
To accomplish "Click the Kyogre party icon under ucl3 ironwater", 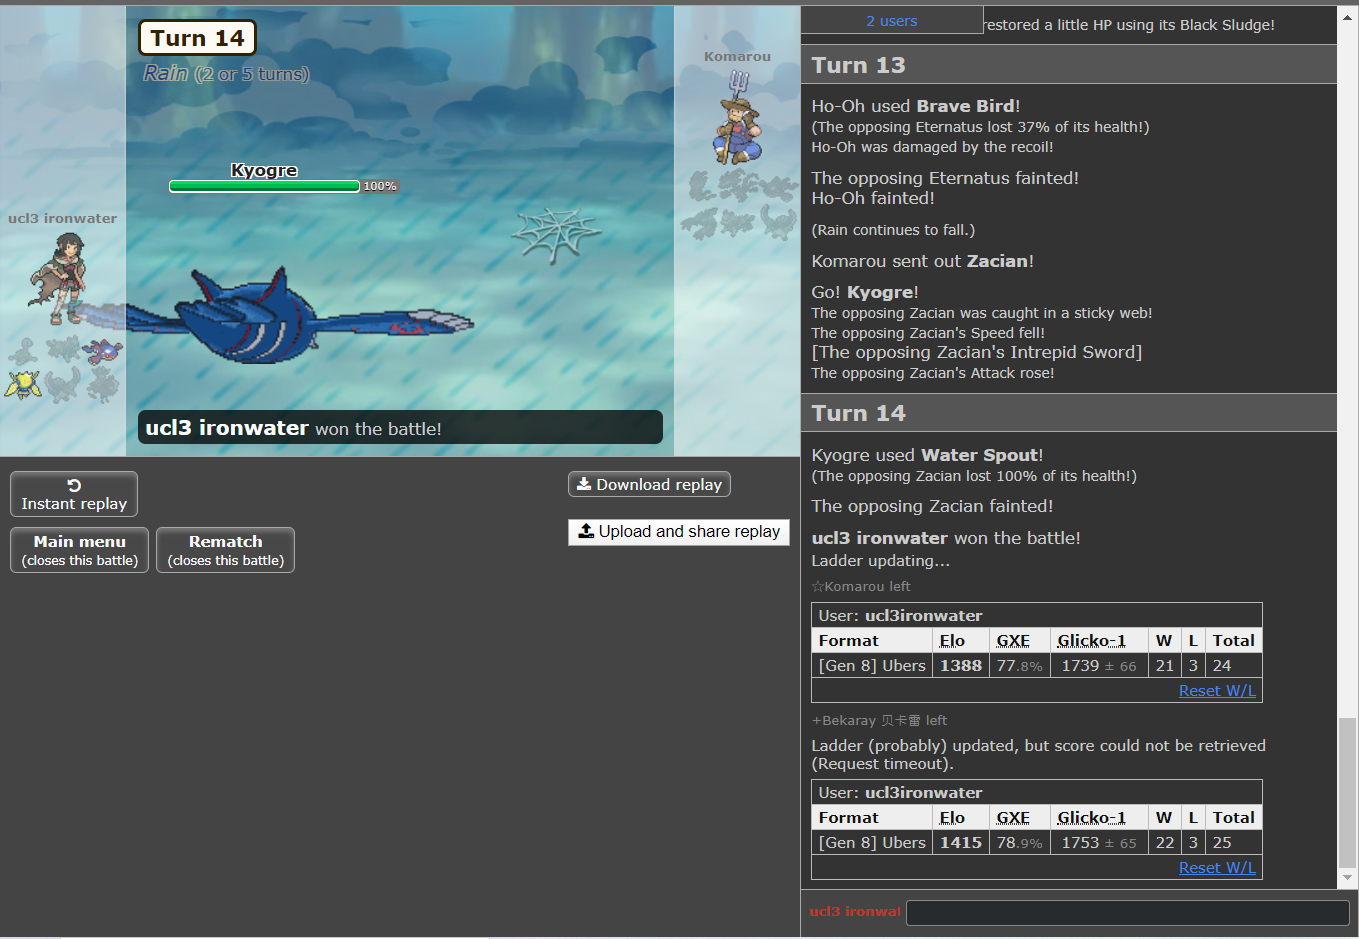I will 102,352.
